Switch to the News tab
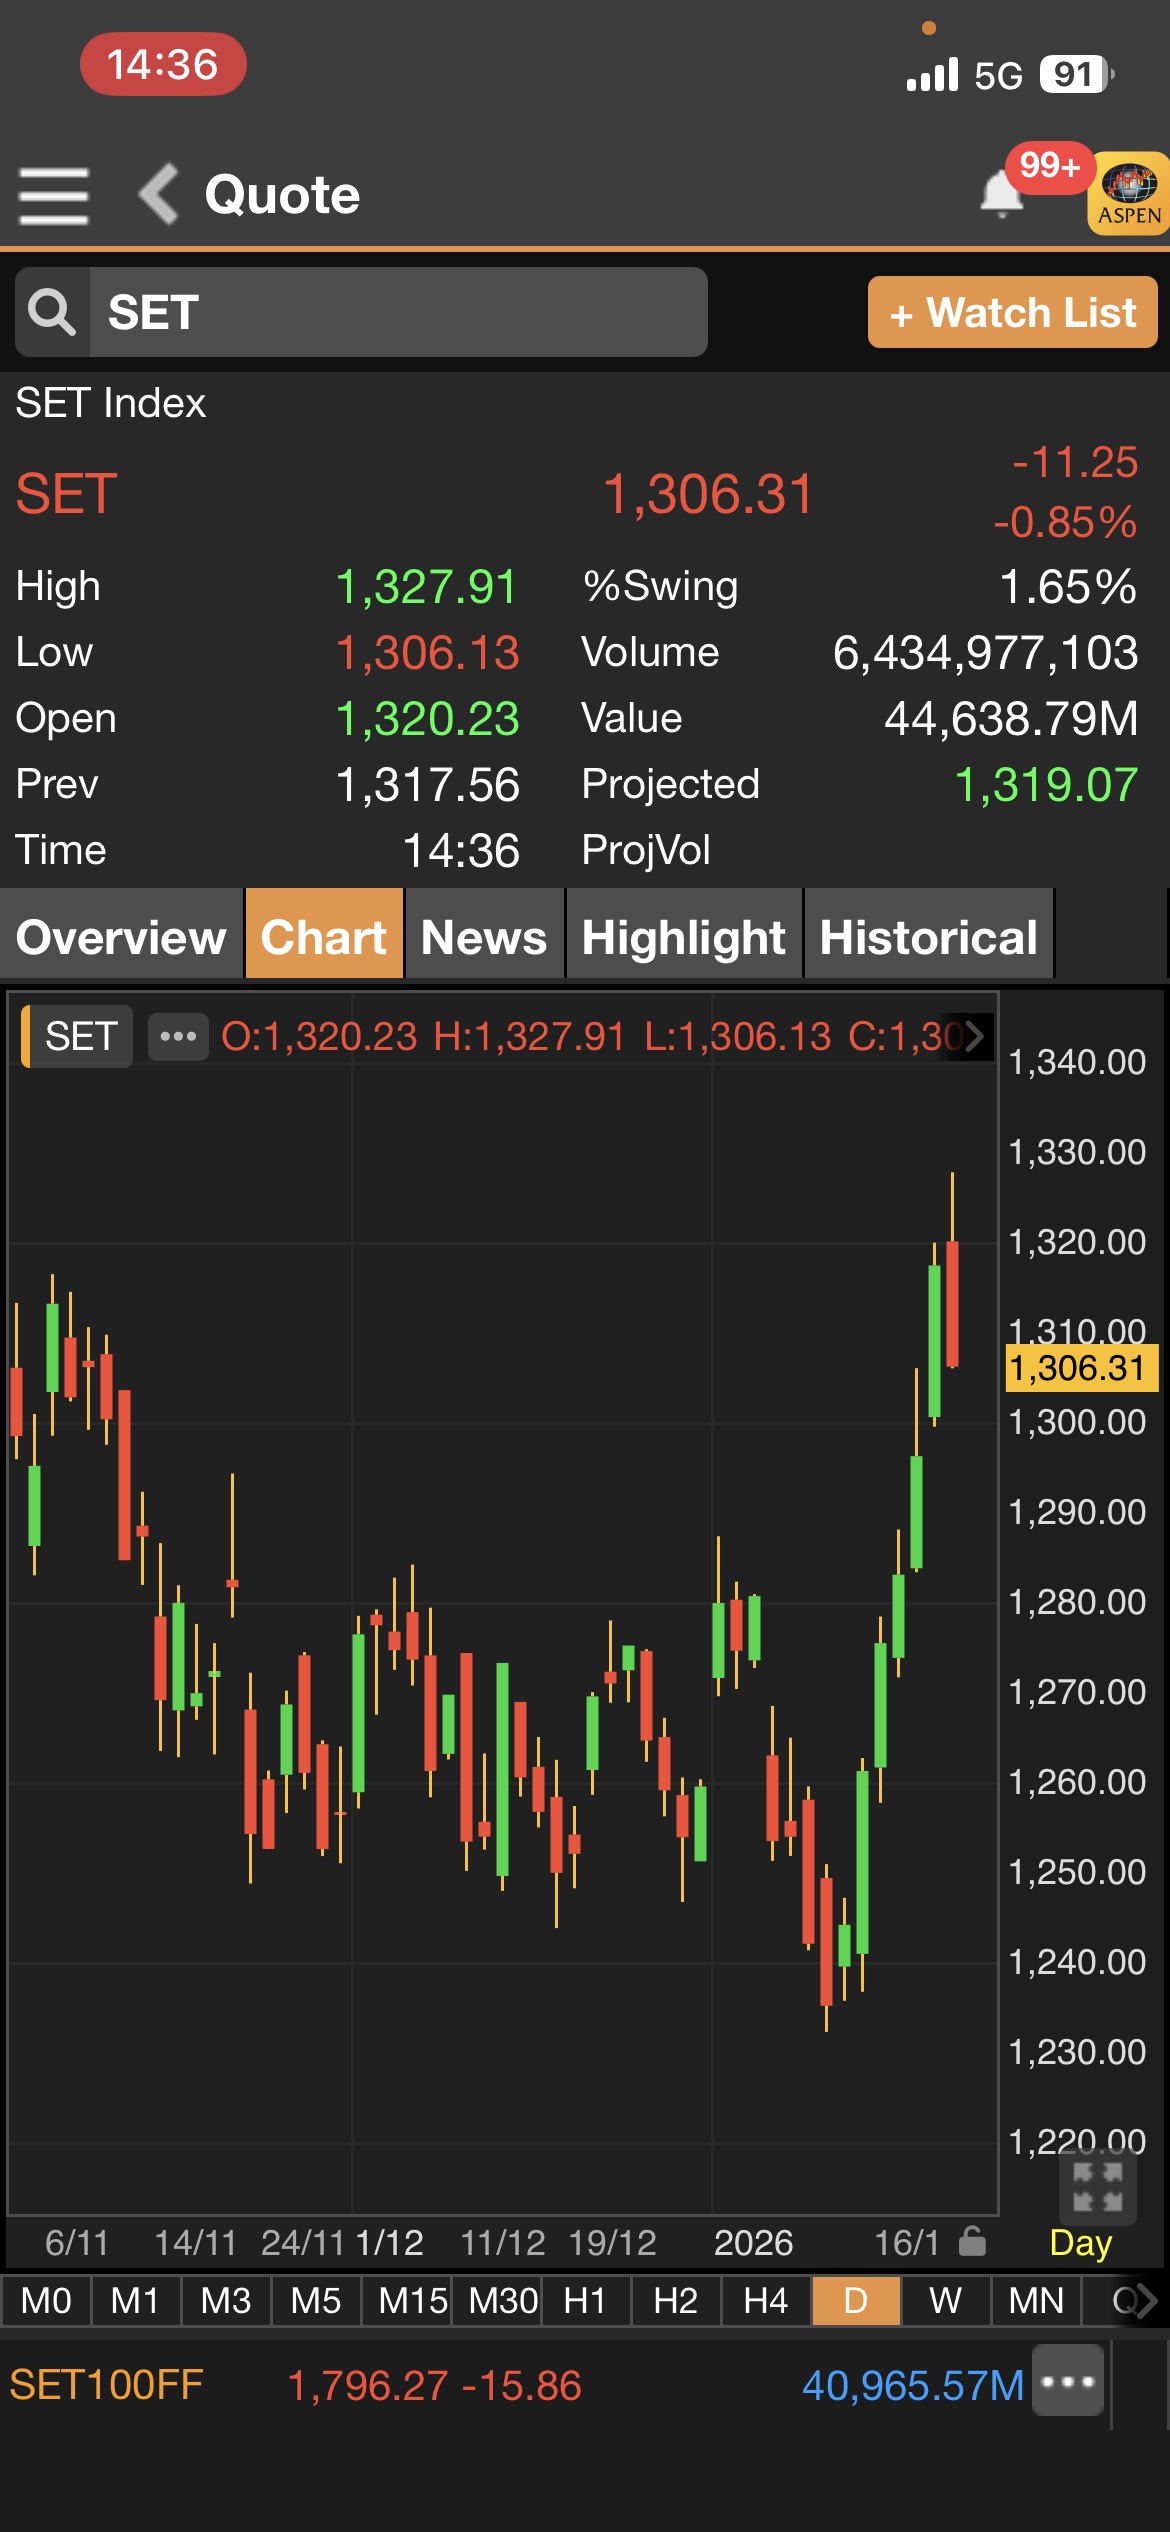 [484, 937]
